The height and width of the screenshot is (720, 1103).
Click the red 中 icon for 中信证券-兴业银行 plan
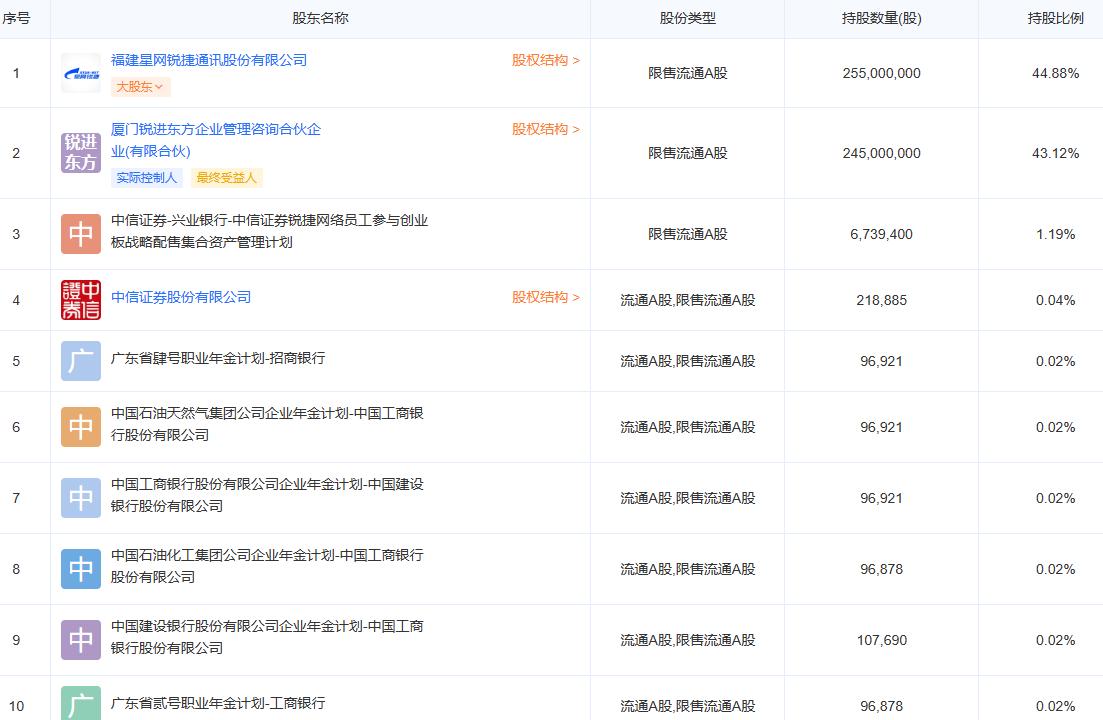[x=81, y=234]
